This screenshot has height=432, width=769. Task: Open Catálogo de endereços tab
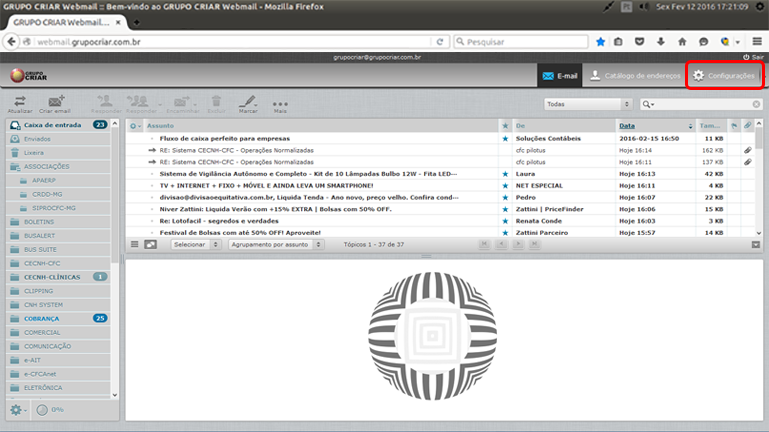tap(635, 76)
